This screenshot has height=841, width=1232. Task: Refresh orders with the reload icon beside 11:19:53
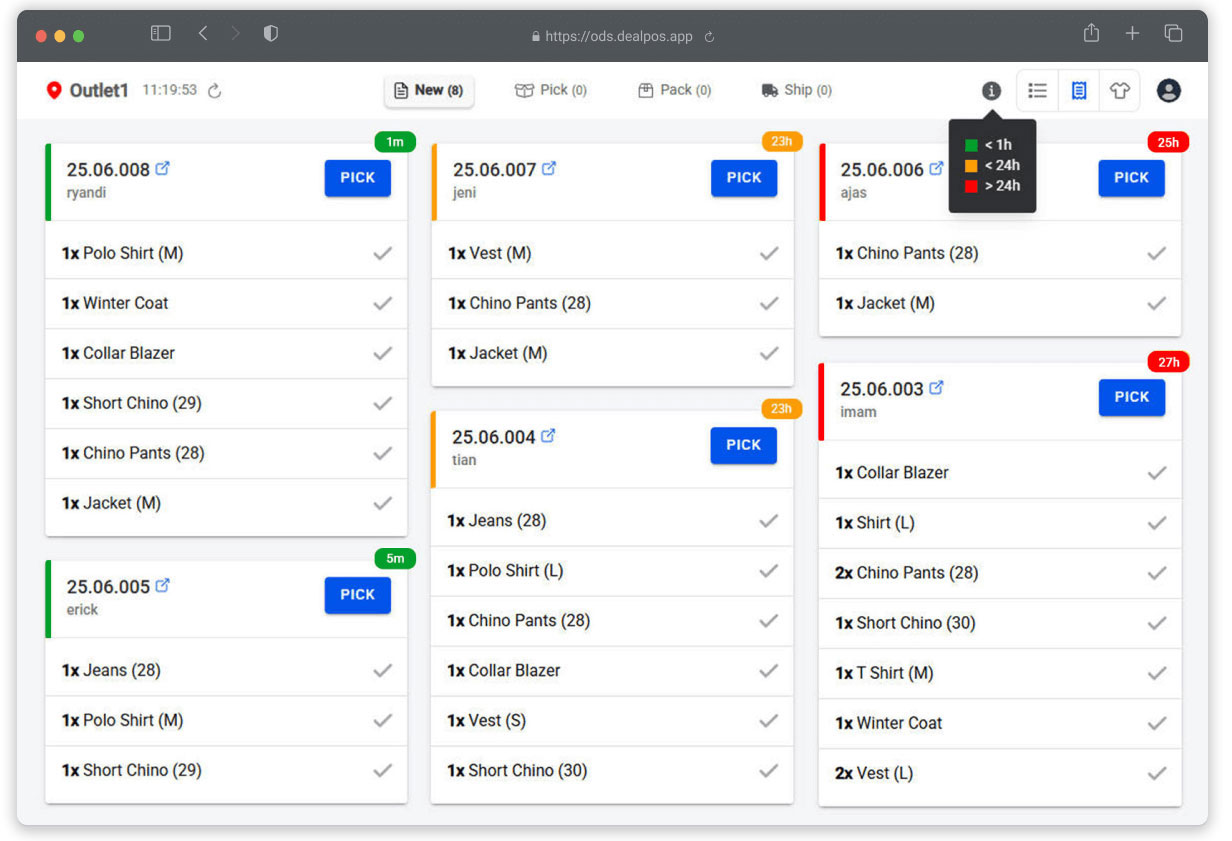point(215,89)
